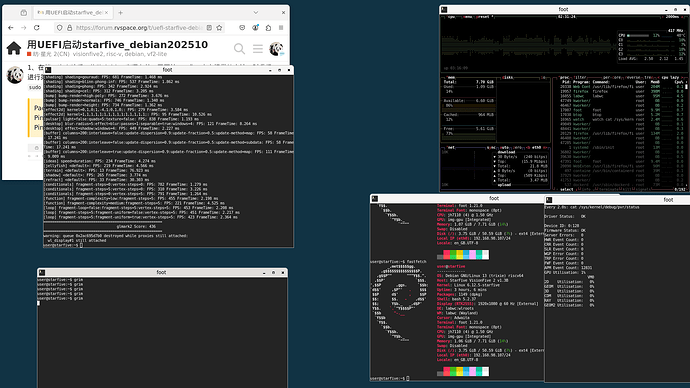Open the 昉·星光 2(CN) category link
This screenshot has width=690, height=388.
[x=48, y=54]
